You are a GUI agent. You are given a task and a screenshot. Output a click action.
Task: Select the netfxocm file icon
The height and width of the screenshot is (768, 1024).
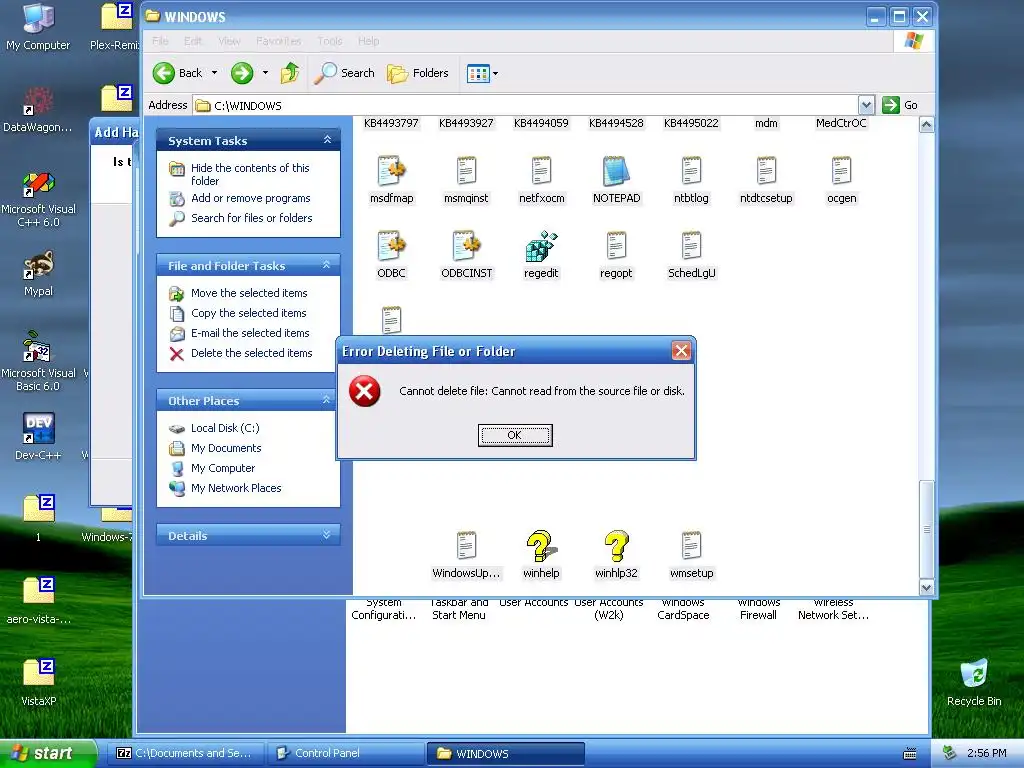pyautogui.click(x=541, y=171)
